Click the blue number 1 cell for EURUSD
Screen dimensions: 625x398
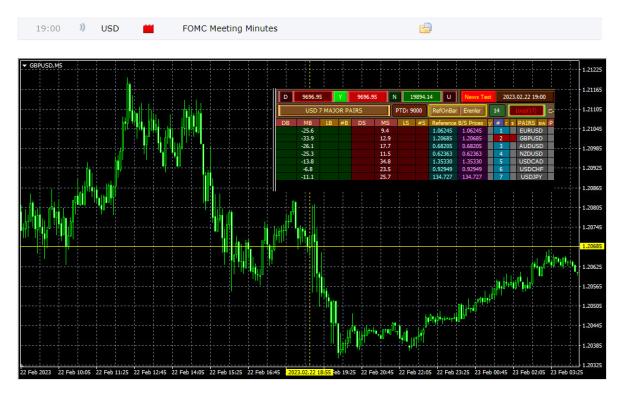(x=501, y=131)
